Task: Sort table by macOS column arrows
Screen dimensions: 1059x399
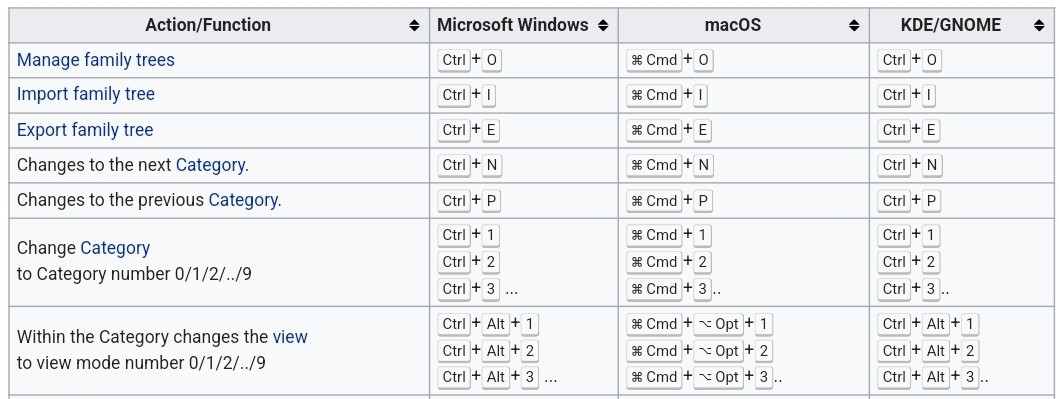Action: (x=854, y=26)
